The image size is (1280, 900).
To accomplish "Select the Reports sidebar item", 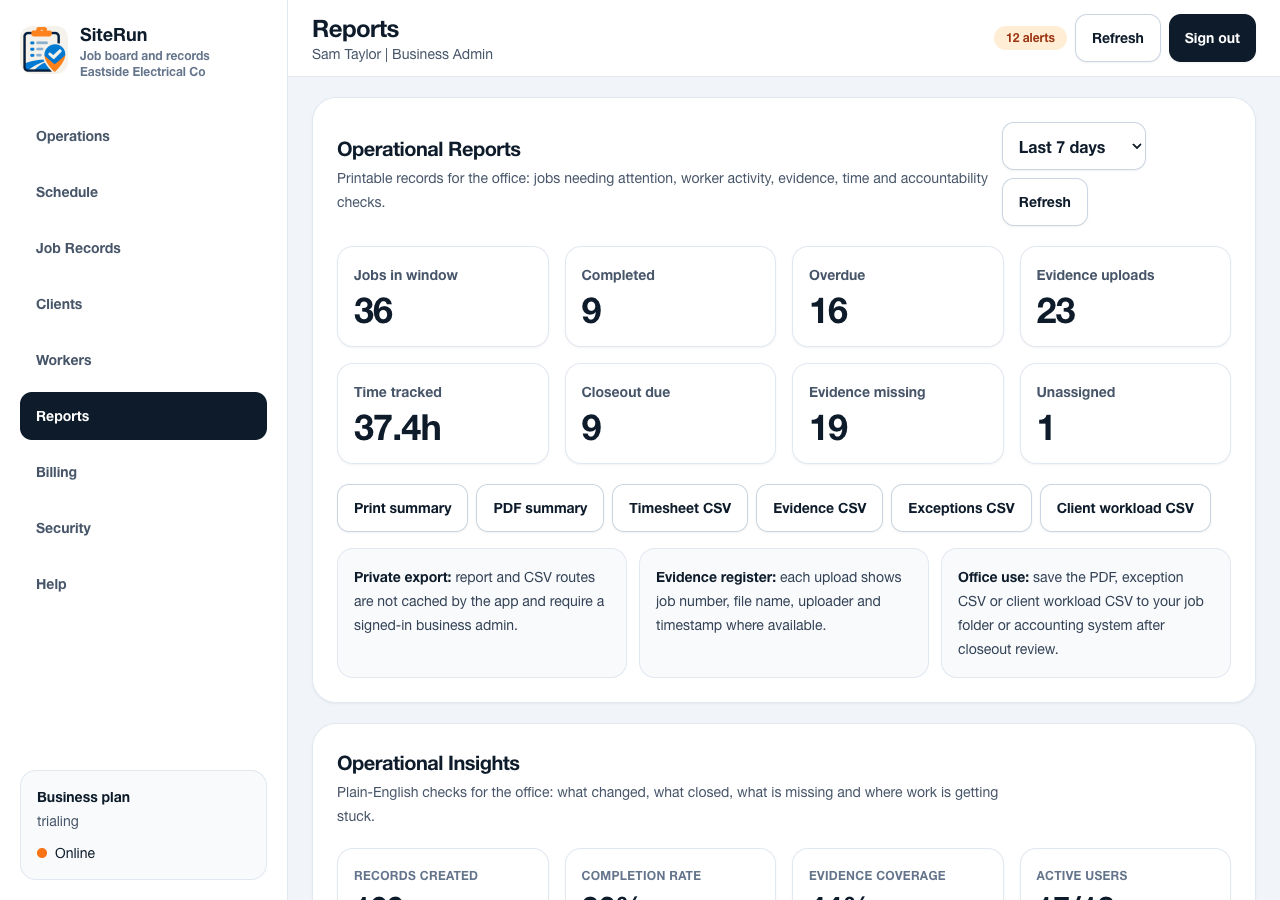I will [143, 416].
